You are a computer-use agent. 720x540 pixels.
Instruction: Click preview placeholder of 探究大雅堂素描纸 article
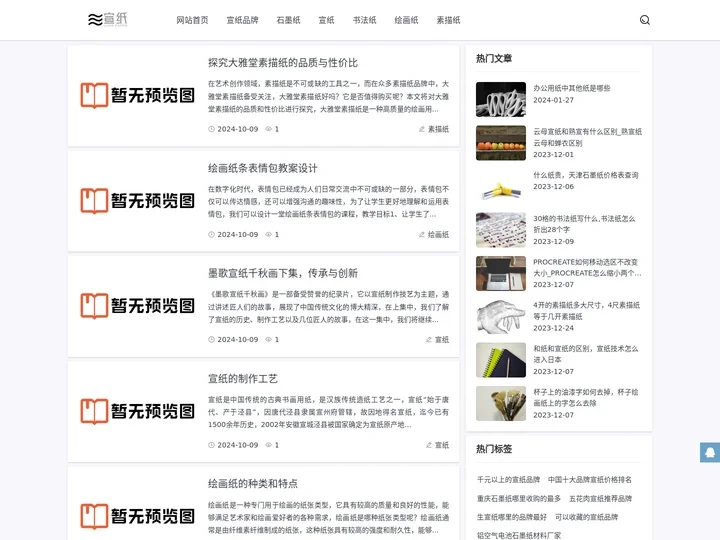(x=137, y=95)
